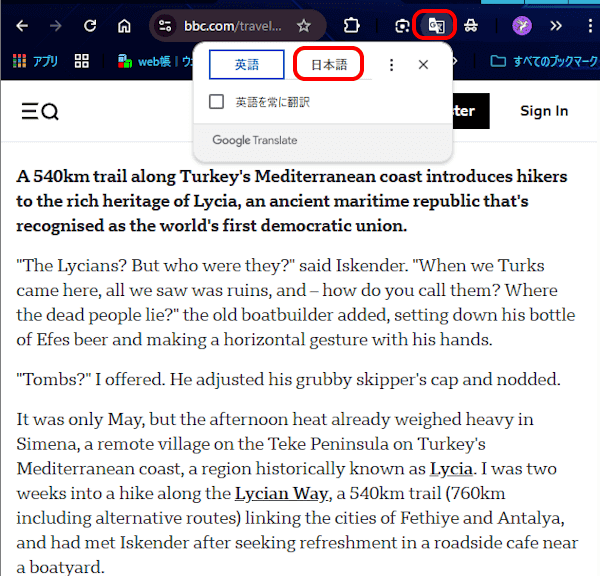The image size is (600, 576).
Task: Open Chrome three-dot main menu
Action: click(586, 25)
